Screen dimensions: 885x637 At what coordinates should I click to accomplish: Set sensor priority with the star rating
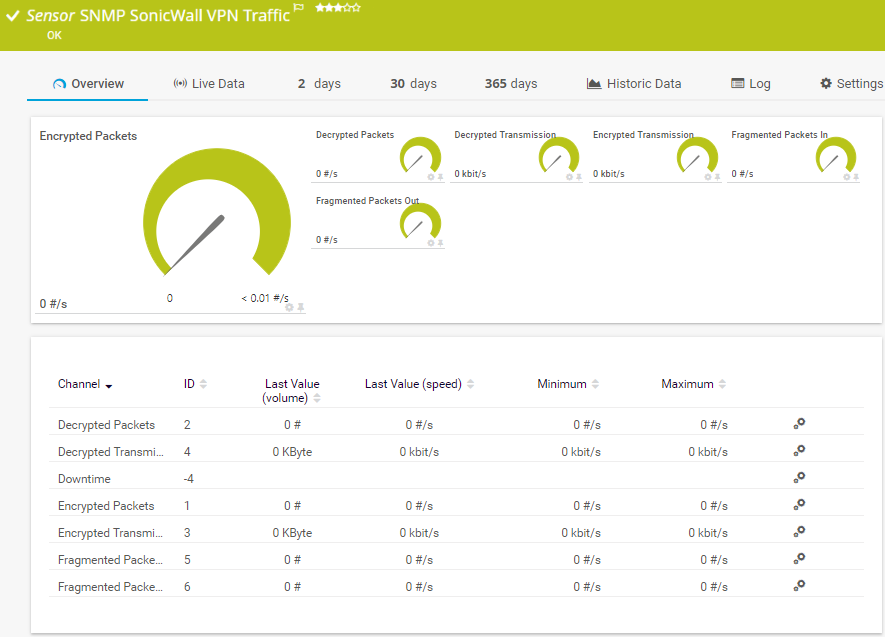(338, 8)
